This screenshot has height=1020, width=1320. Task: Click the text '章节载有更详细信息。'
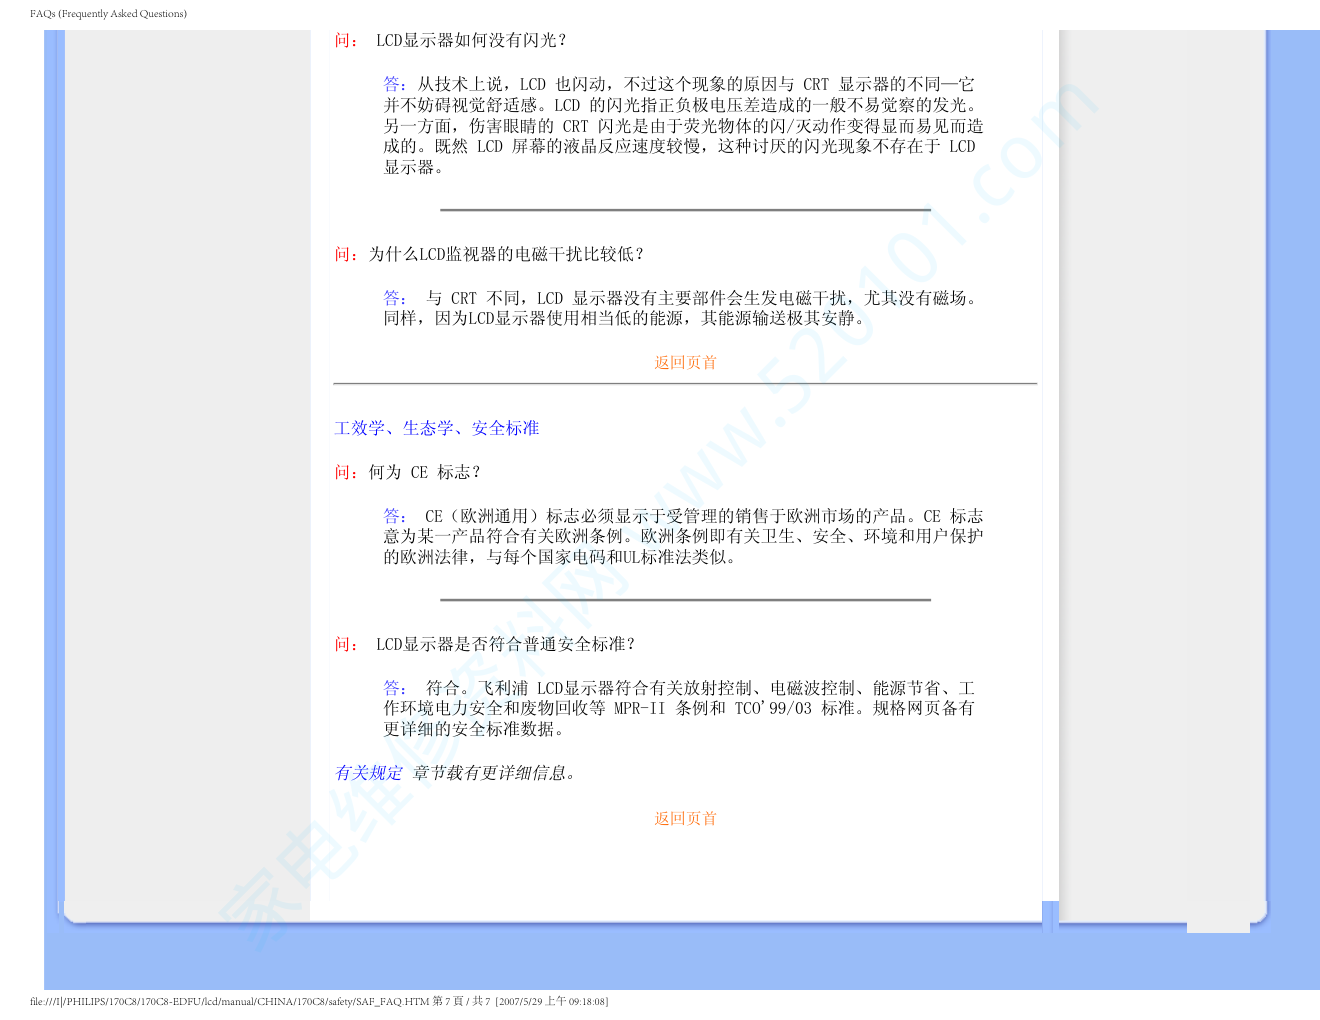(495, 773)
